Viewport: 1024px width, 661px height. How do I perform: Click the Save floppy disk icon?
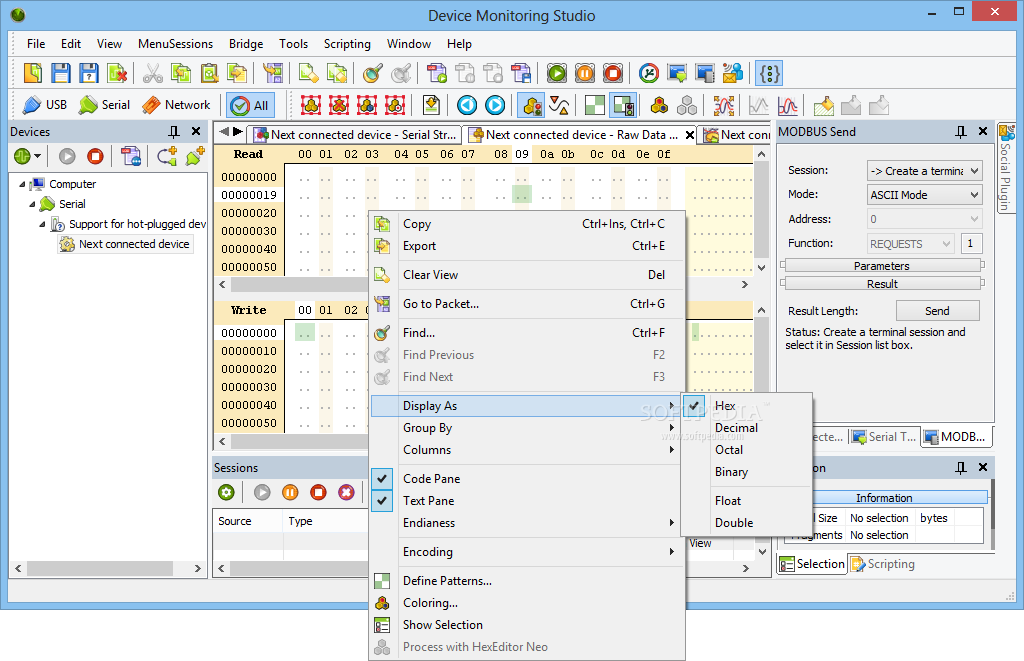point(61,73)
